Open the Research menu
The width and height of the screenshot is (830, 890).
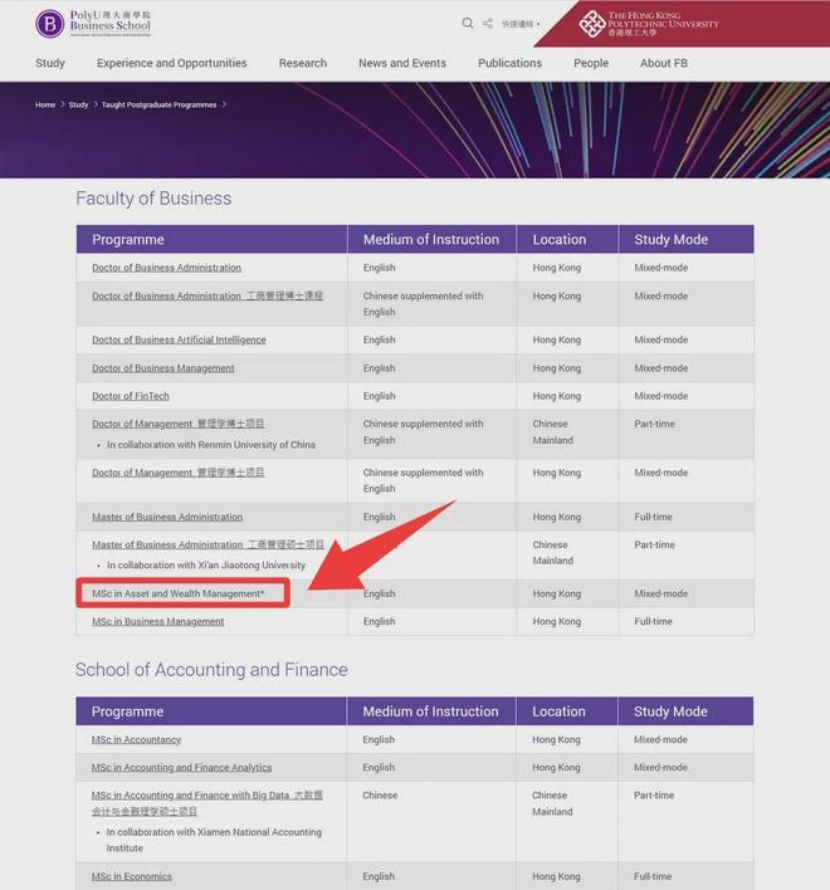pos(303,63)
